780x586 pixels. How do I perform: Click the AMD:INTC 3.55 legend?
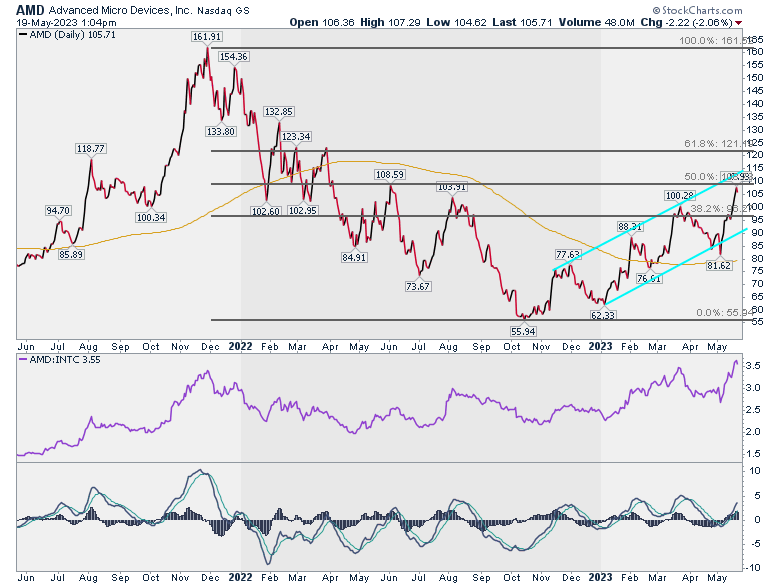60,360
